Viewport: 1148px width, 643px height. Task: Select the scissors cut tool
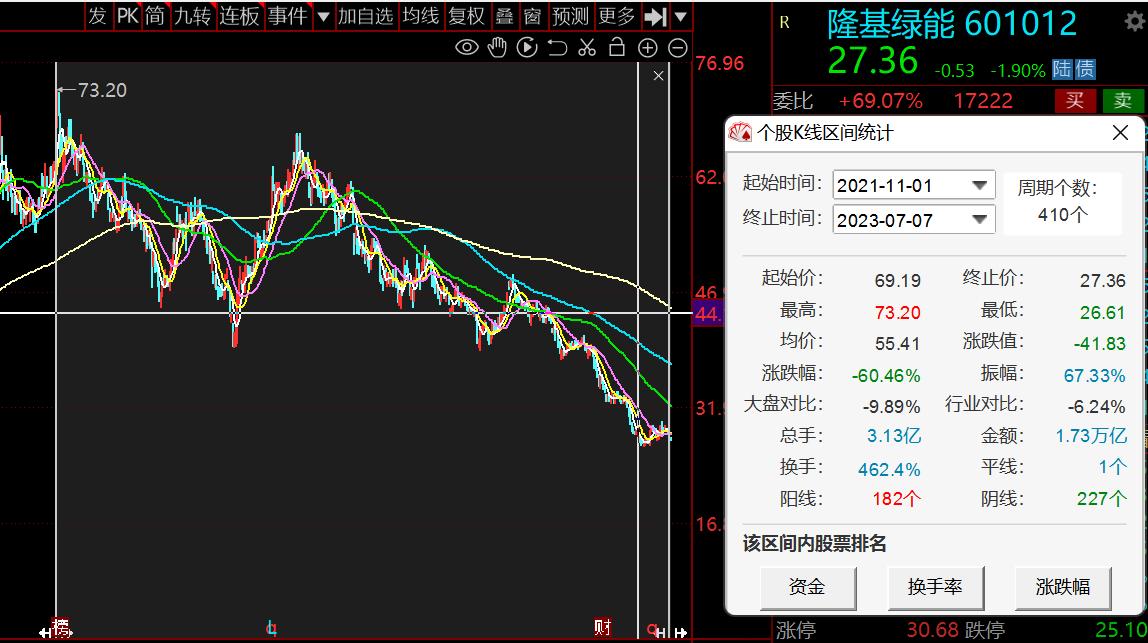click(587, 46)
